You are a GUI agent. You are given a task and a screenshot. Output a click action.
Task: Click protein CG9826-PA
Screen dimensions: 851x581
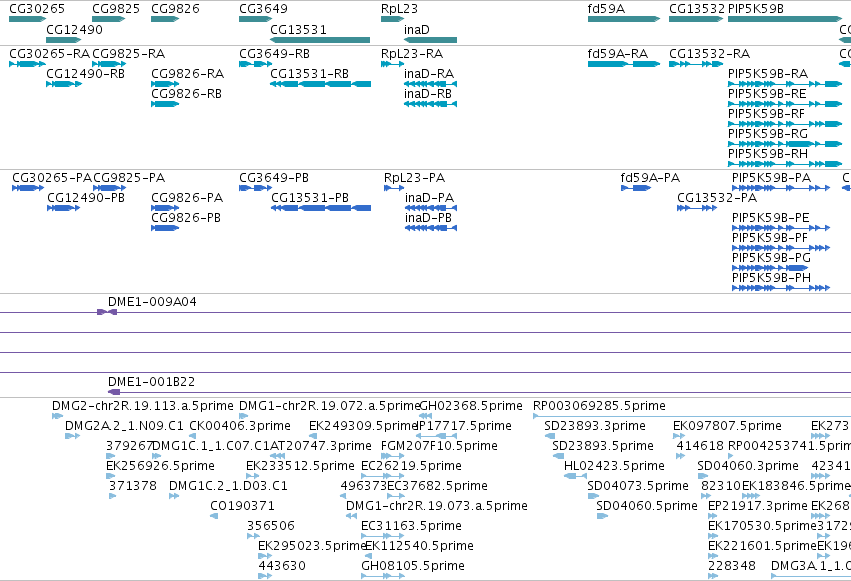(x=165, y=208)
